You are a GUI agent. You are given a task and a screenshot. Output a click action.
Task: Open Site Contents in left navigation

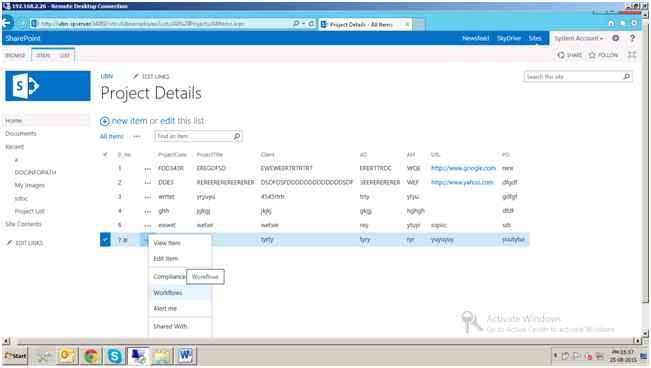pyautogui.click(x=23, y=224)
